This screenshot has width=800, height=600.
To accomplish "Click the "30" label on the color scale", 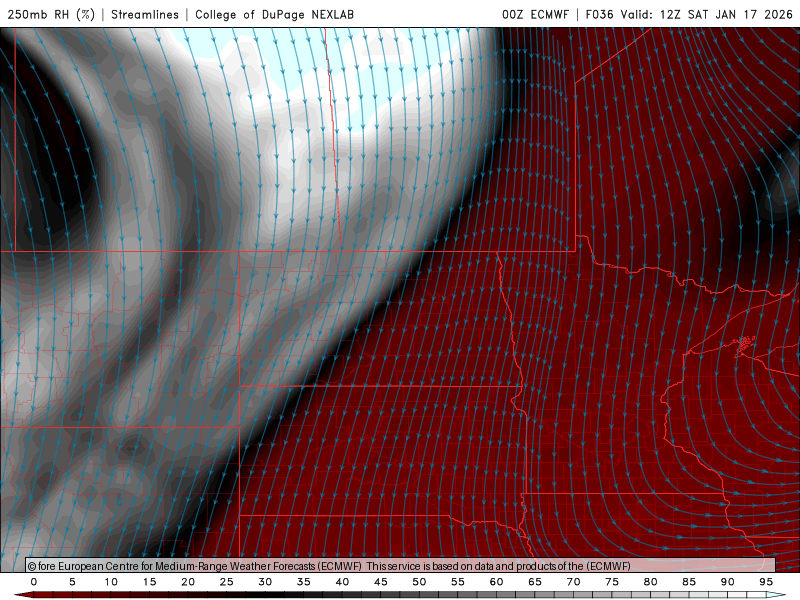I will point(265,582).
